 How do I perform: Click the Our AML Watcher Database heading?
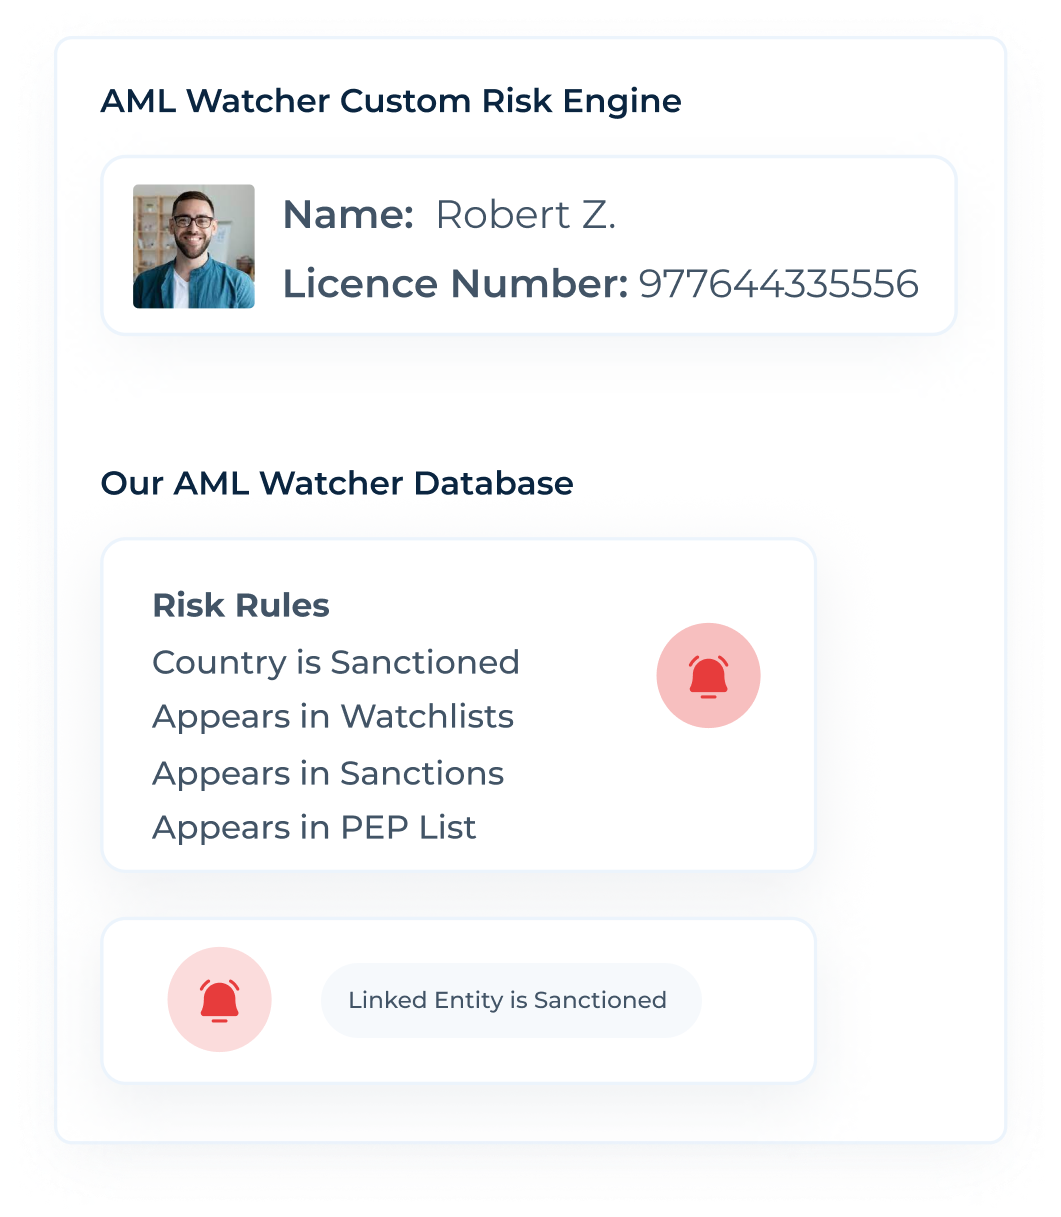pos(336,483)
